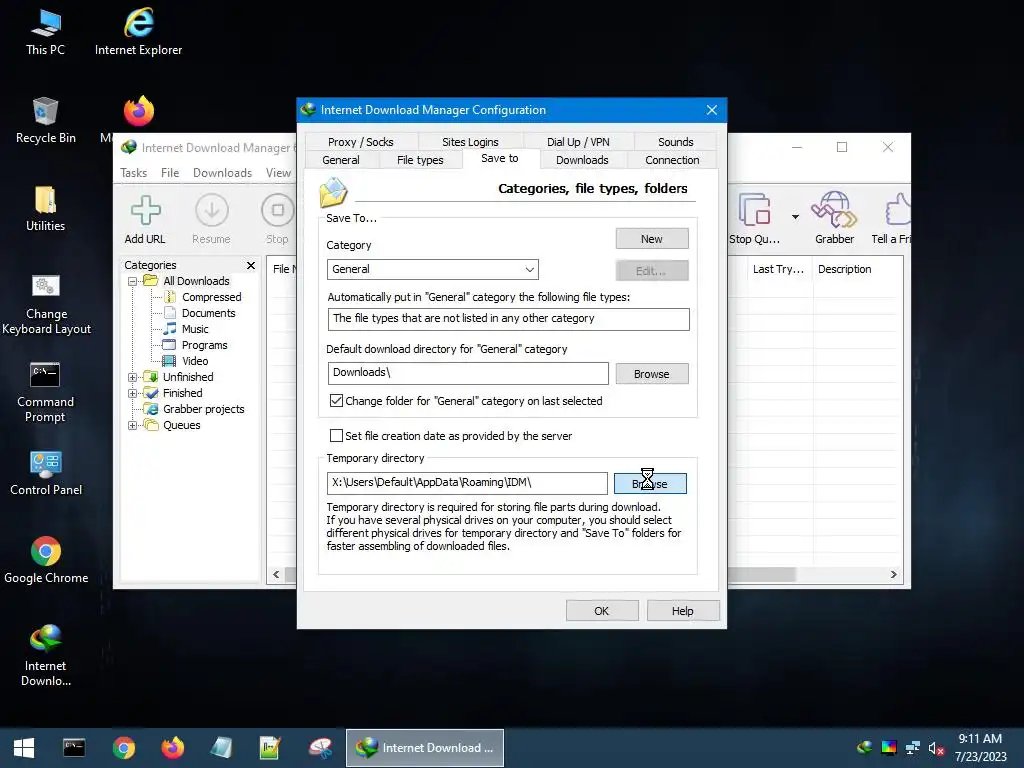Open Internet Explorer desktop icon

pyautogui.click(x=138, y=33)
